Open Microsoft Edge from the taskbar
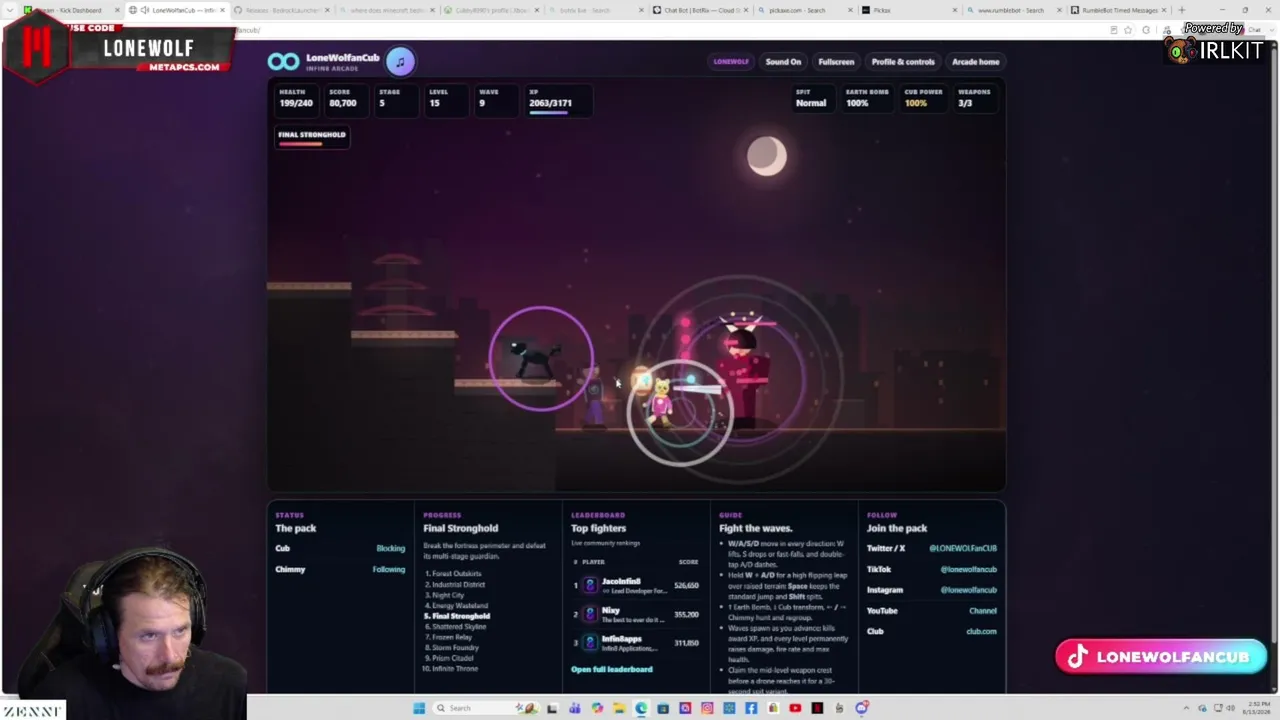The image size is (1280, 720). (x=641, y=708)
